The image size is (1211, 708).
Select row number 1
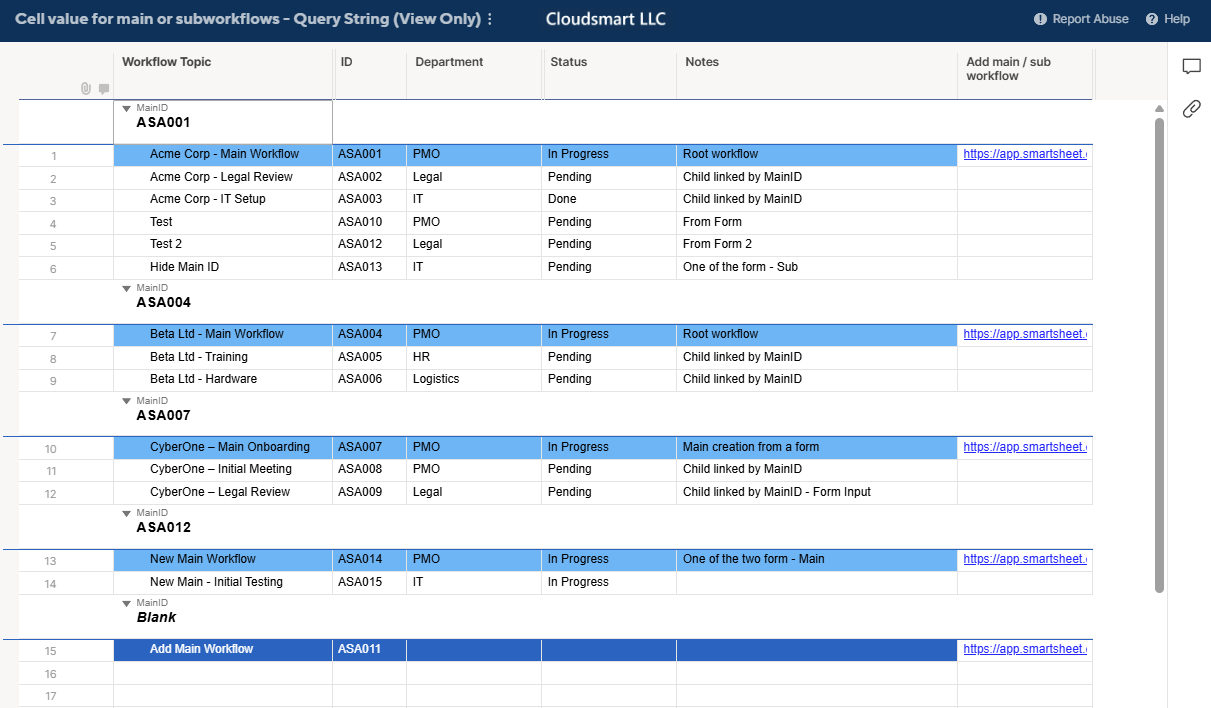pos(53,156)
